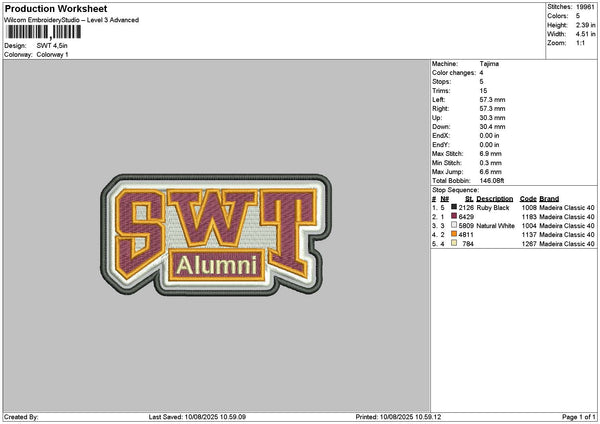Click the Down value 30.4 mm
Image resolution: width=600 pixels, height=424 pixels.
[x=492, y=127]
